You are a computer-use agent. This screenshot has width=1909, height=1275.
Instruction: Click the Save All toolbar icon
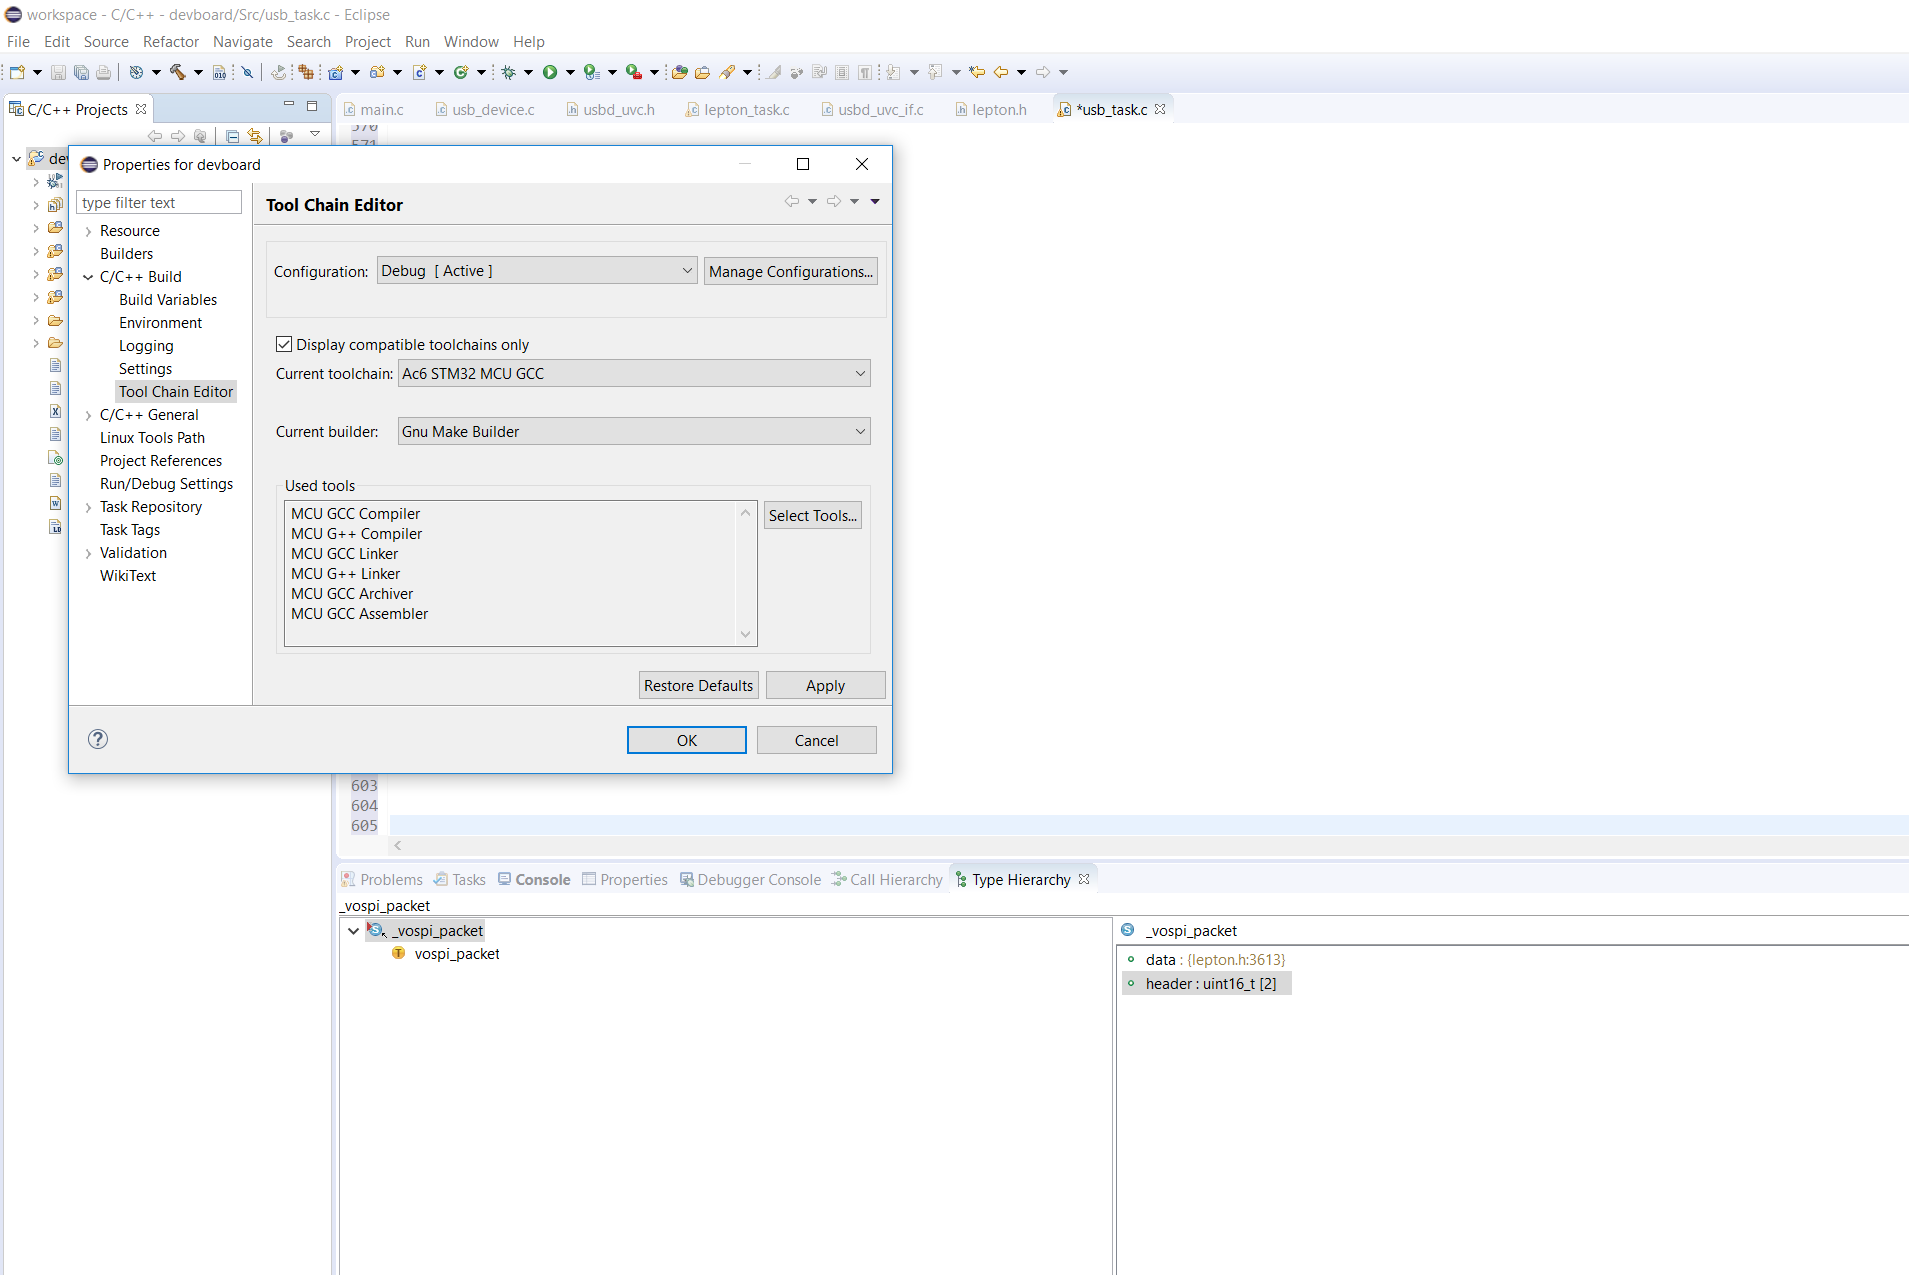click(x=81, y=72)
